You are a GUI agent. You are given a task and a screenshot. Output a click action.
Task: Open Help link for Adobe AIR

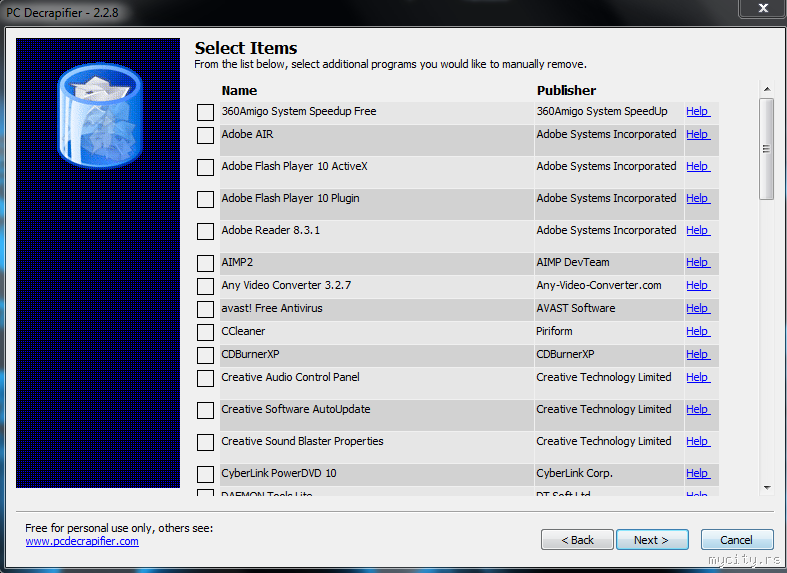pyautogui.click(x=697, y=134)
